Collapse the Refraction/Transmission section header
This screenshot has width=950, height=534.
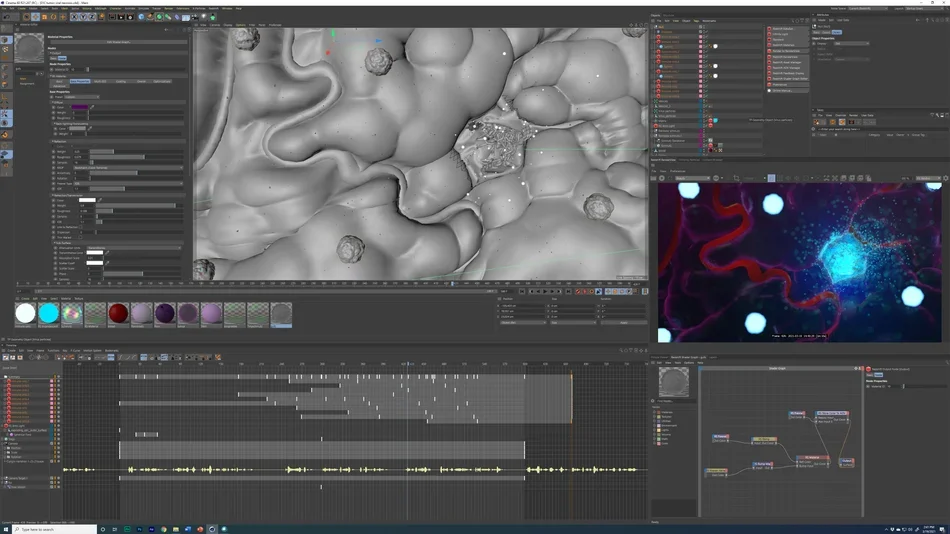[x=118, y=195]
